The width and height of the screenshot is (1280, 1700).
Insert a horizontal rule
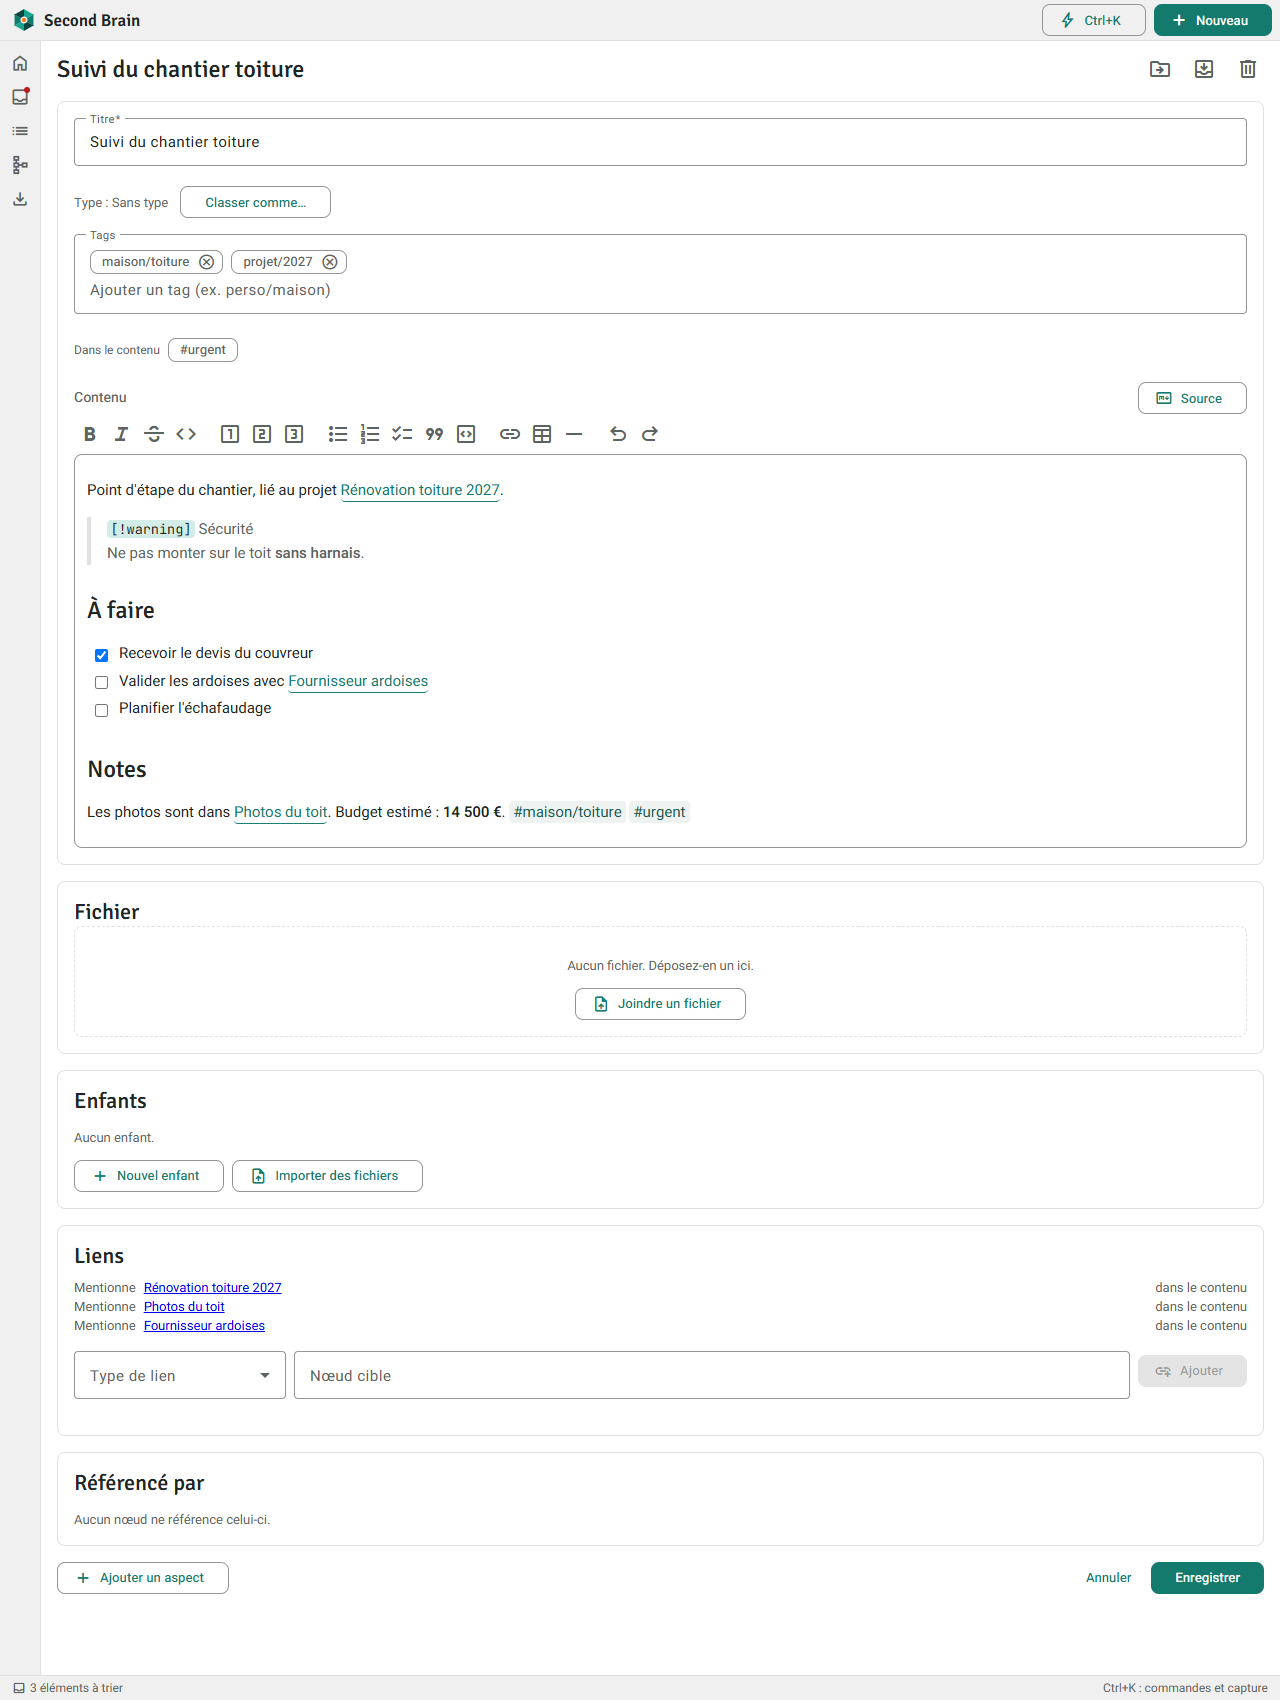[574, 434]
